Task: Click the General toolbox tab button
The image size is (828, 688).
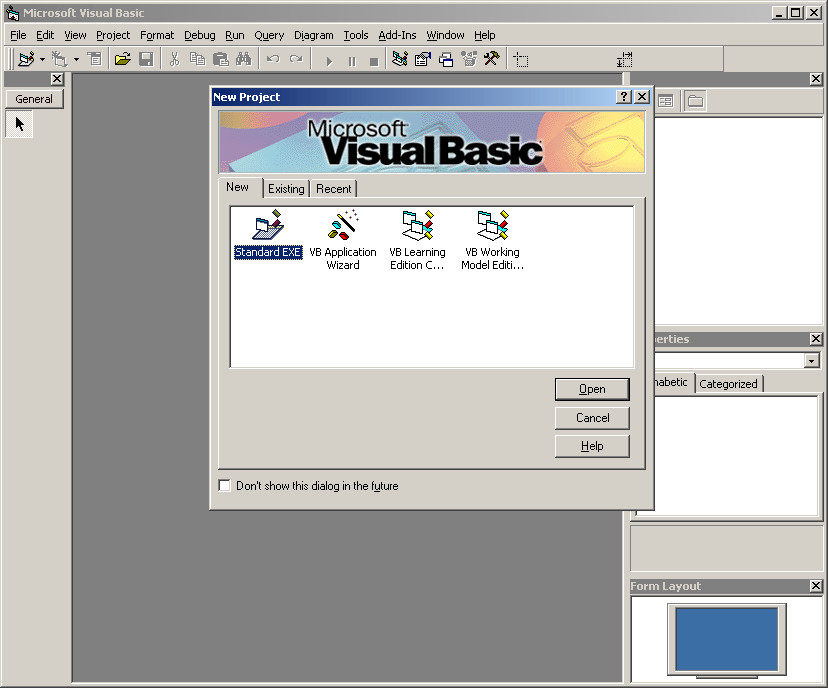Action: [x=34, y=99]
